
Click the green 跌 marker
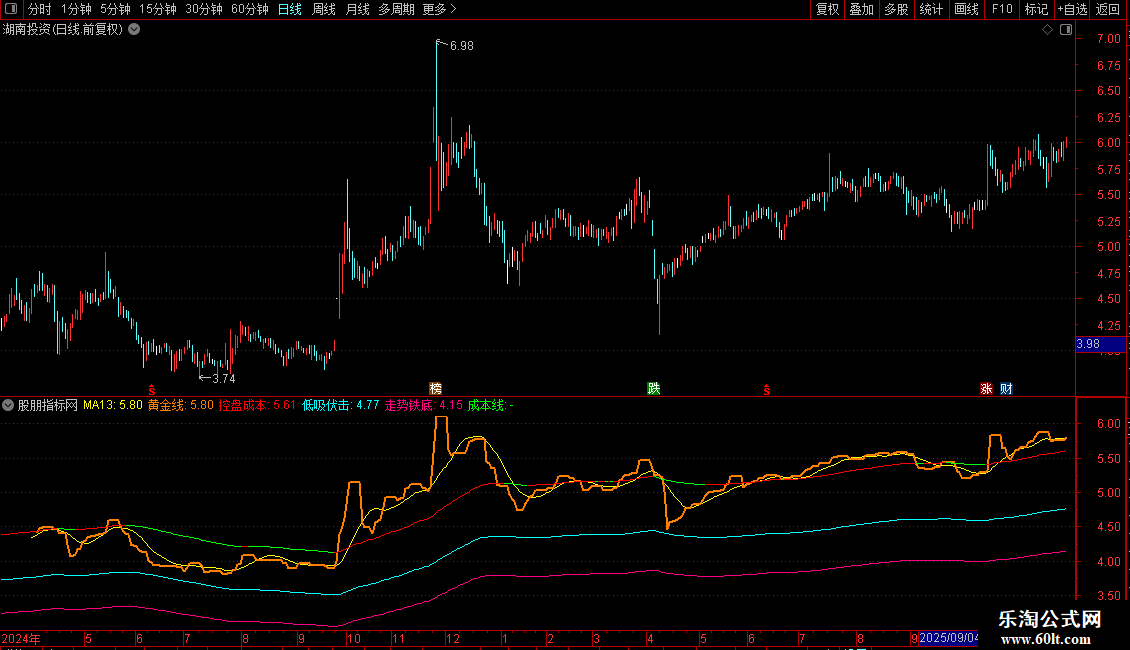pos(654,388)
